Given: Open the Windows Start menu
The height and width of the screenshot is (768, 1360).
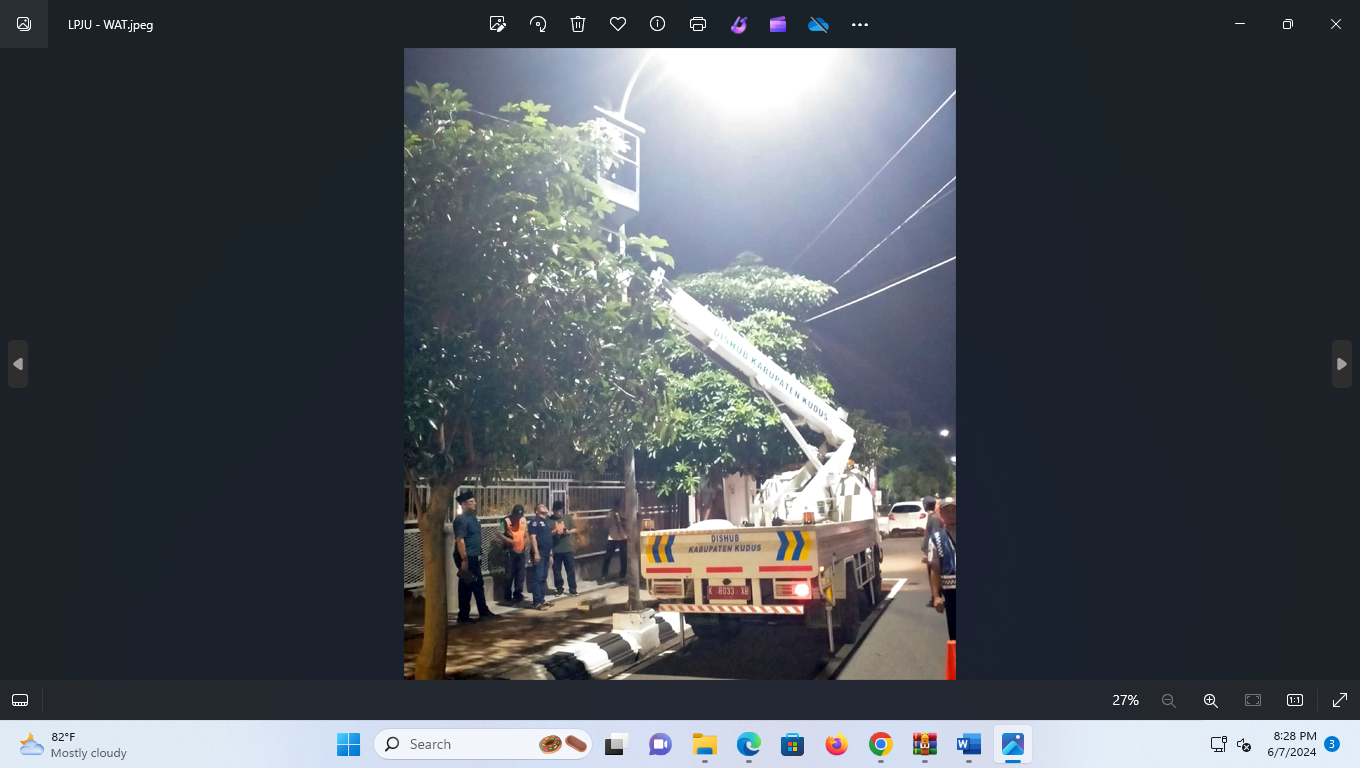Looking at the screenshot, I should [348, 744].
